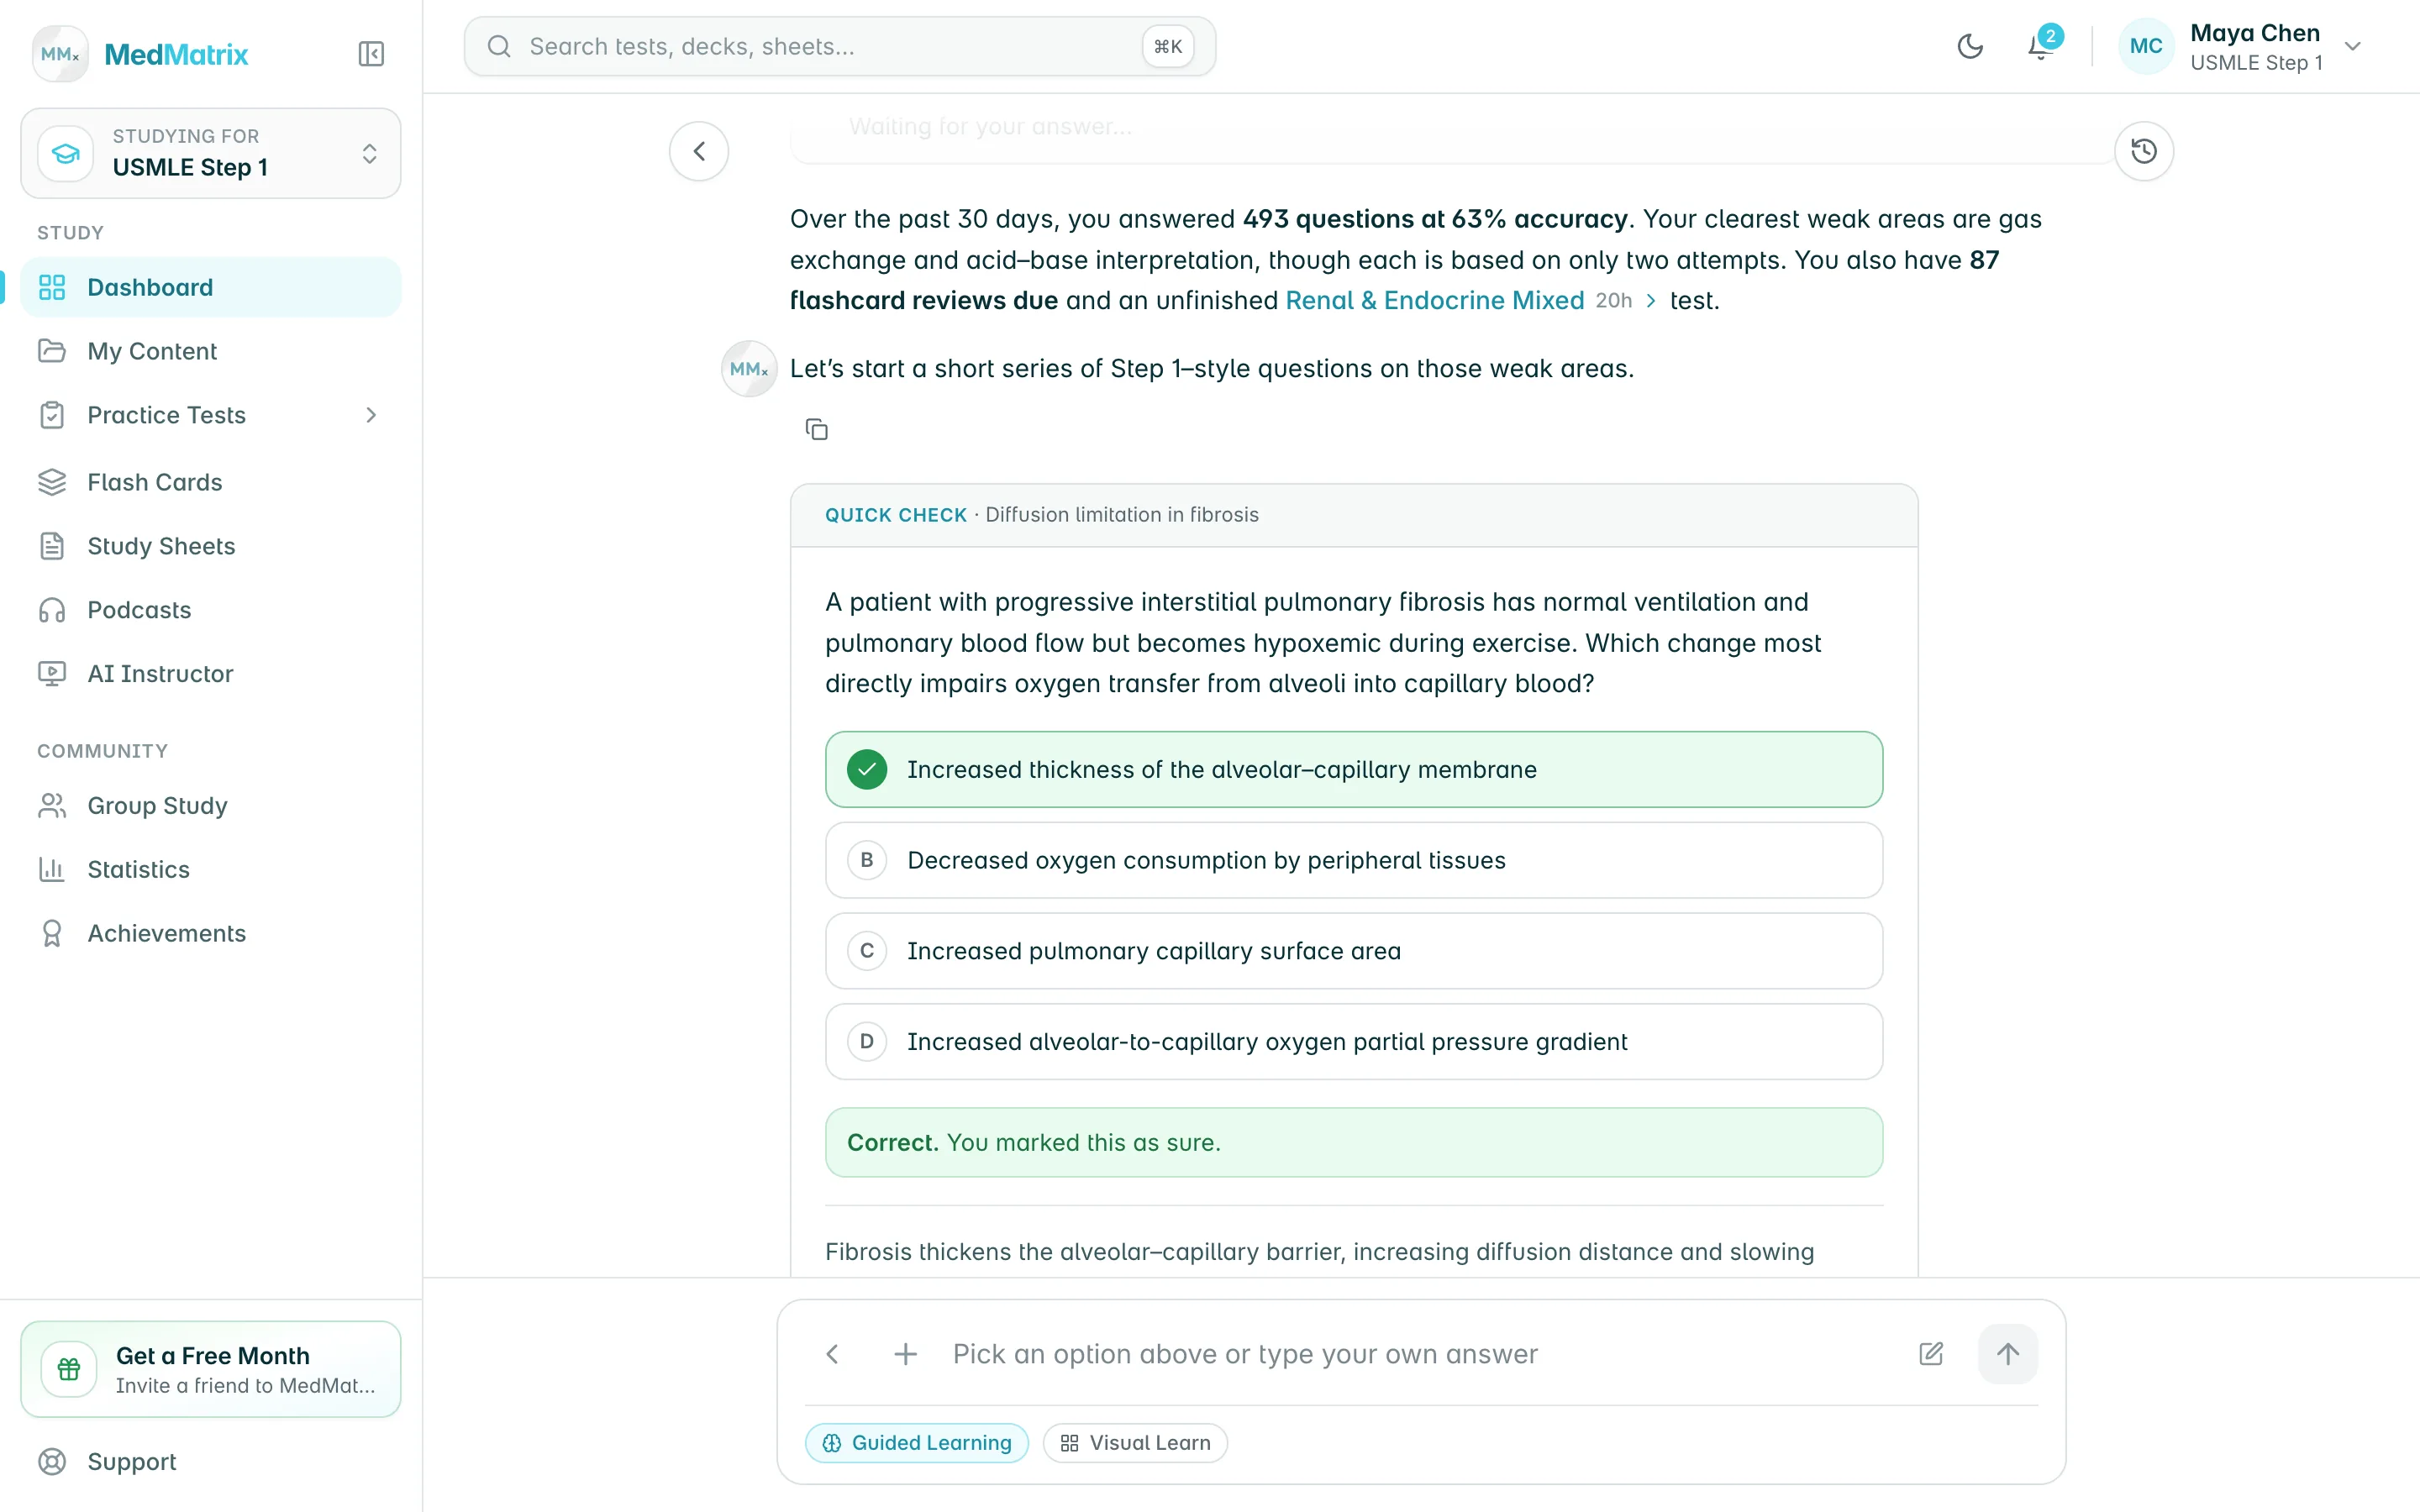Go back with the round chevron button
Screen dimensions: 2420x1512
coord(699,151)
